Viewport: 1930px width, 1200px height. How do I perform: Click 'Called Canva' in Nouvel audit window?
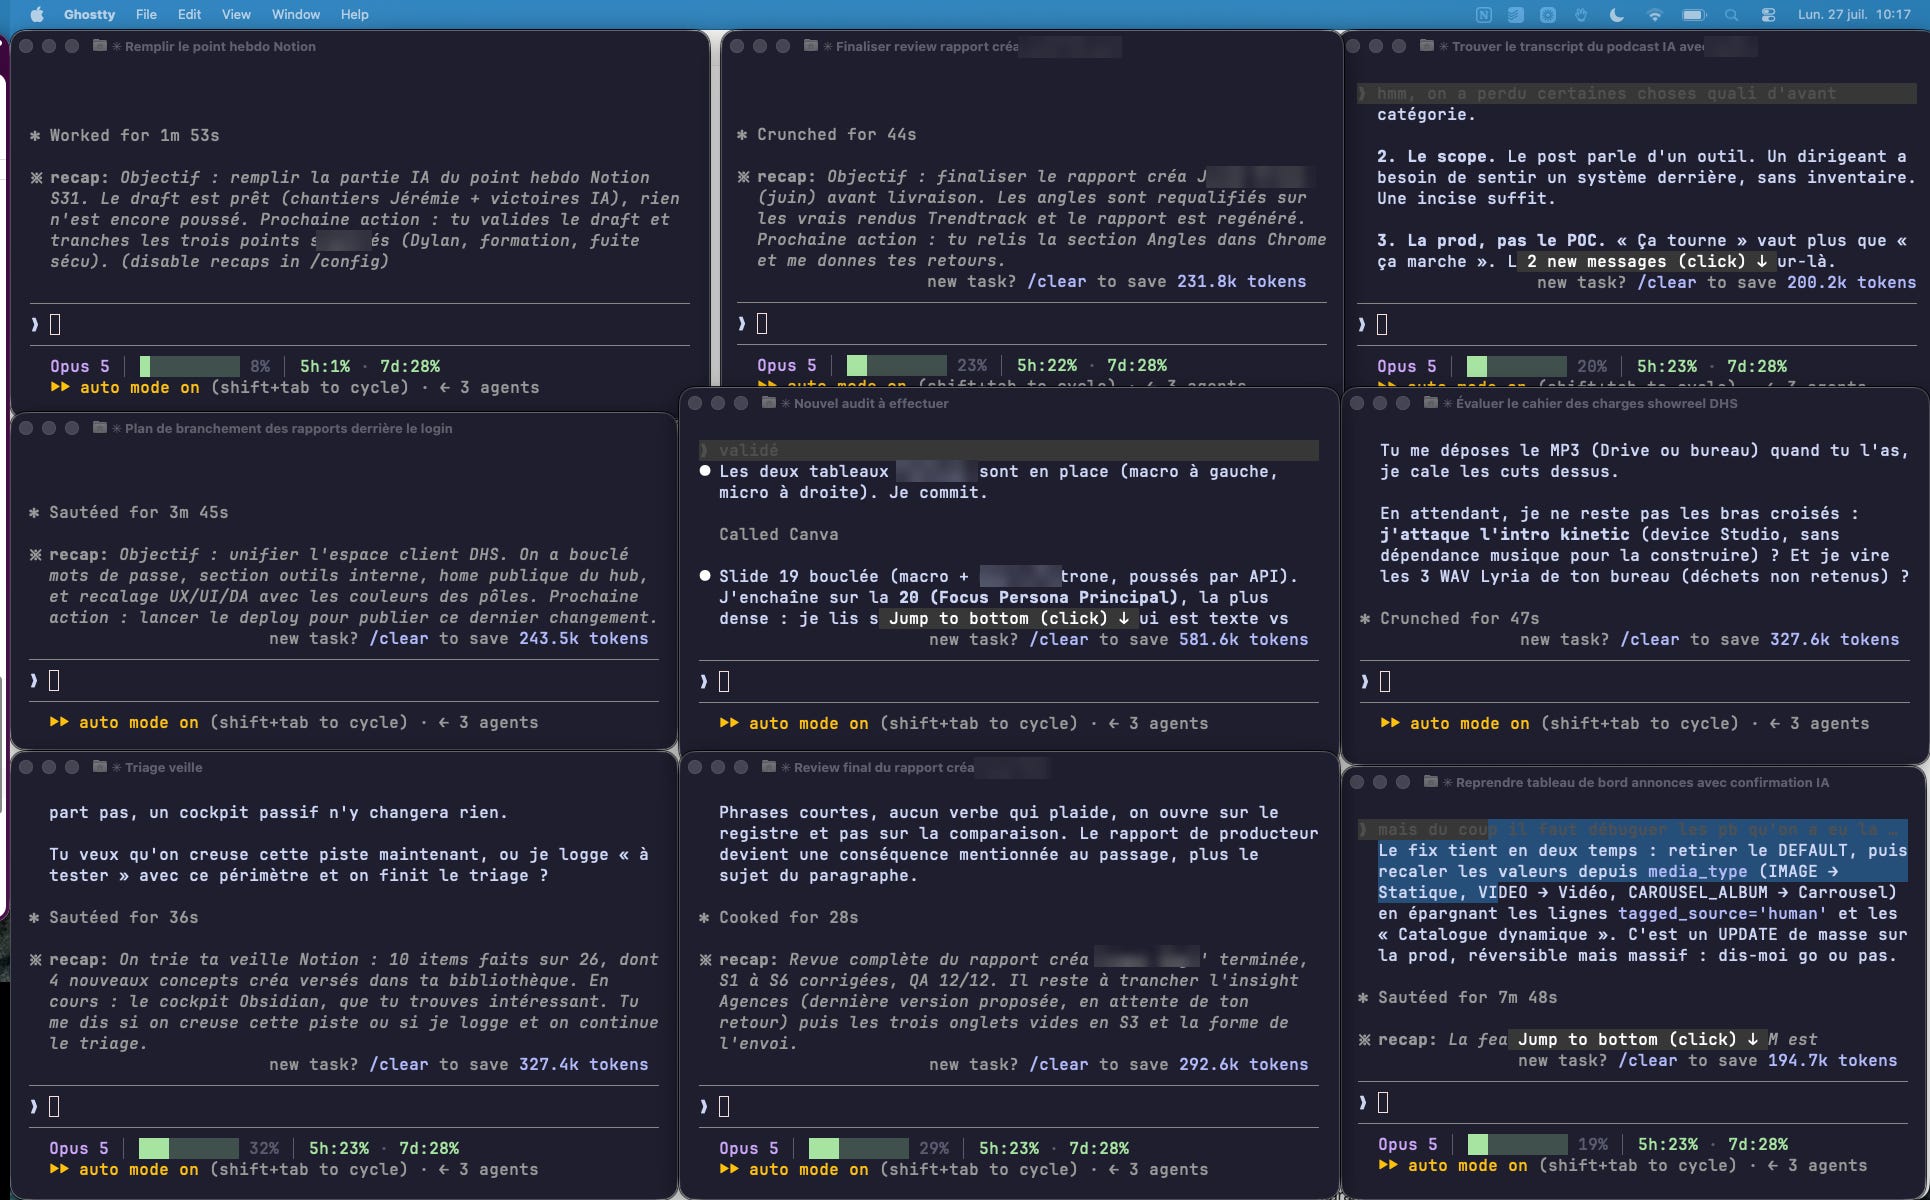(x=779, y=534)
